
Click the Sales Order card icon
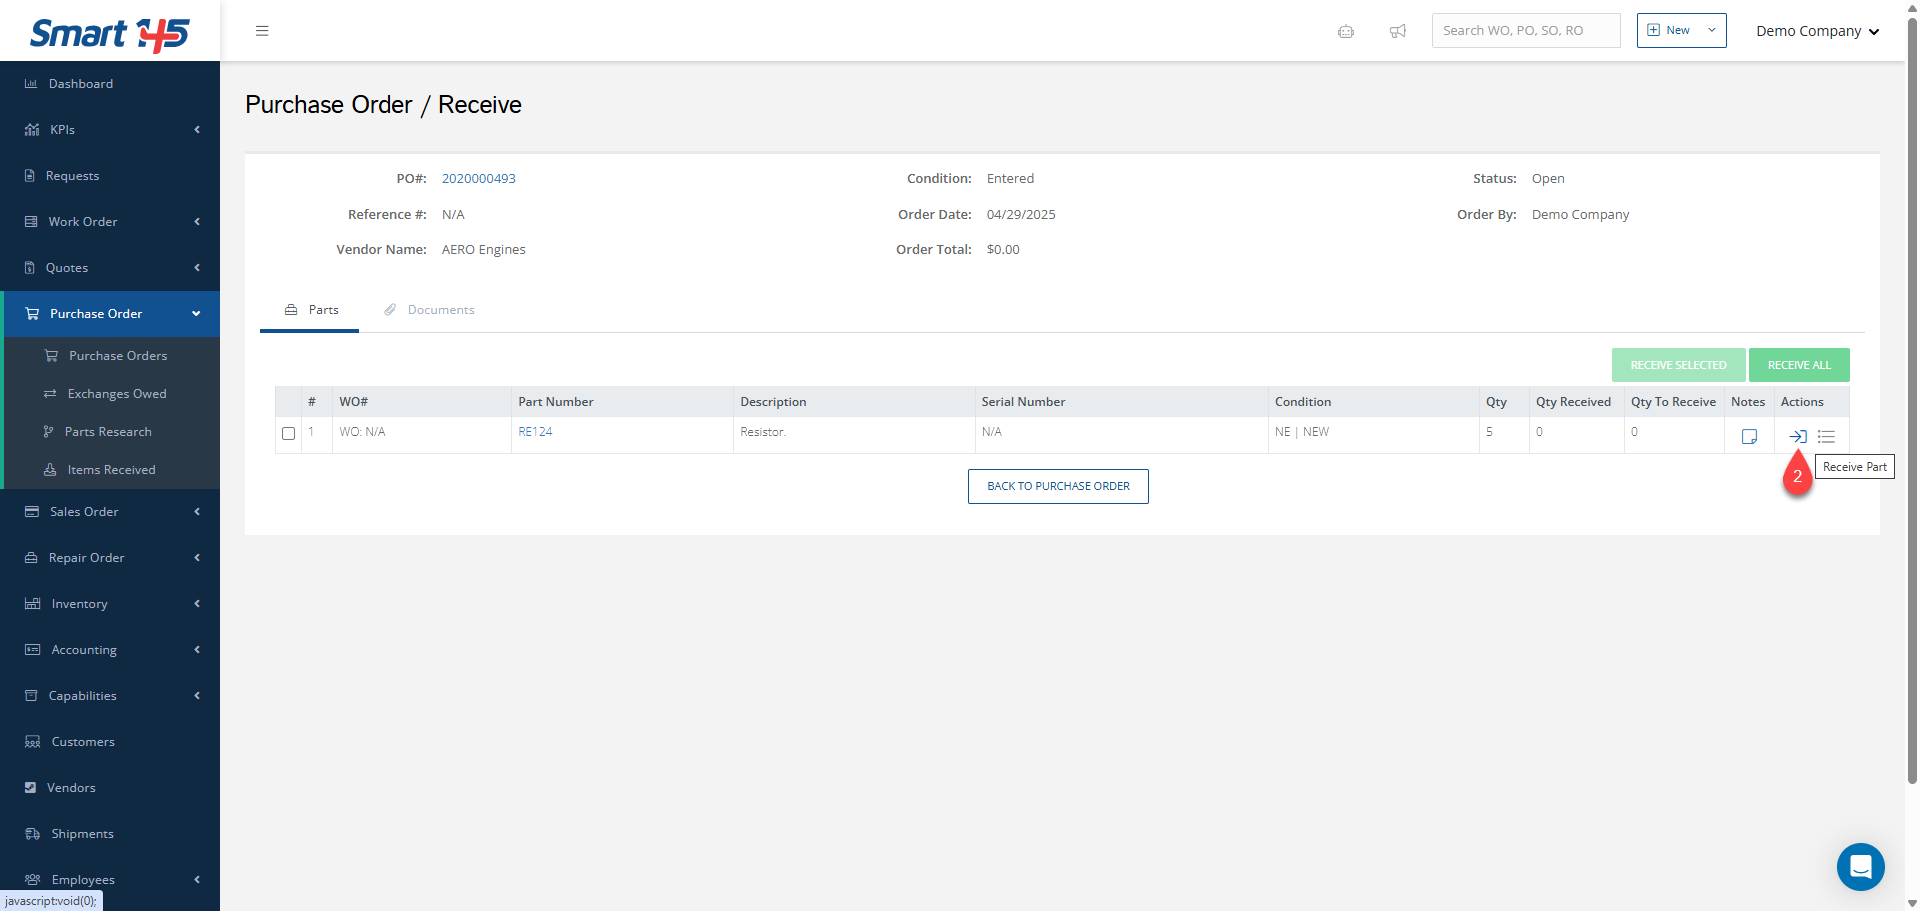(32, 512)
